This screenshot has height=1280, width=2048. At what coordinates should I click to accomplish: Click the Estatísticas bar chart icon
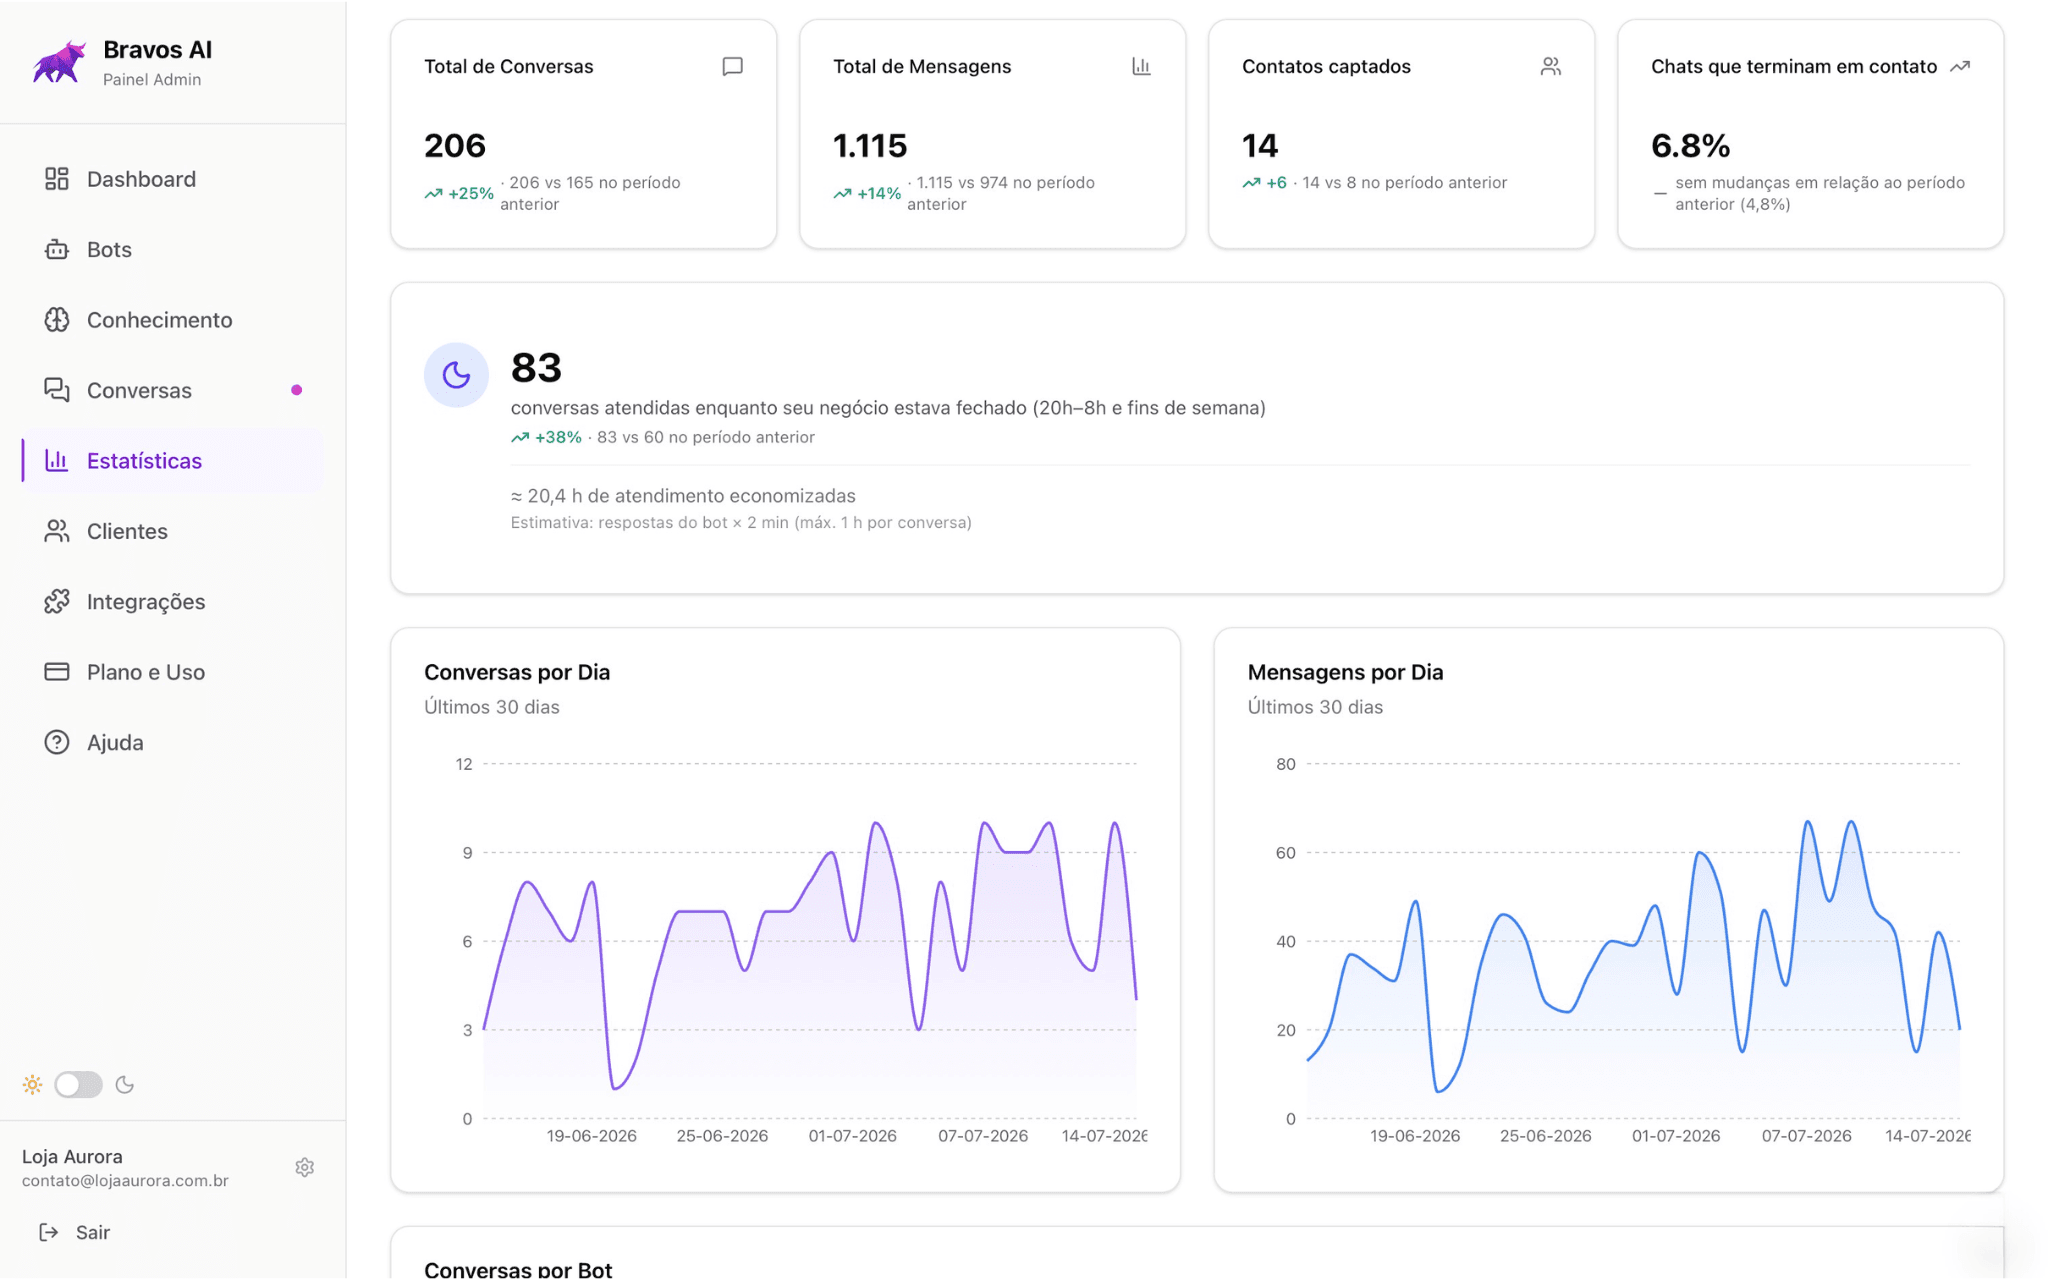[57, 461]
